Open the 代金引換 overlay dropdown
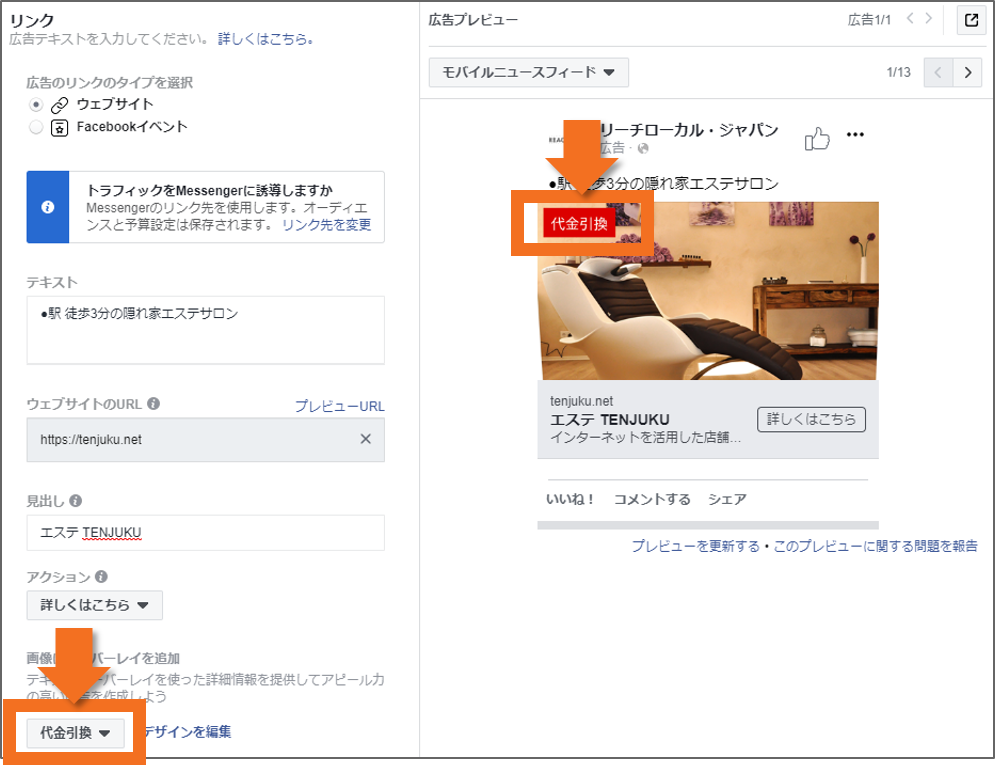The height and width of the screenshot is (765, 995). click(75, 733)
